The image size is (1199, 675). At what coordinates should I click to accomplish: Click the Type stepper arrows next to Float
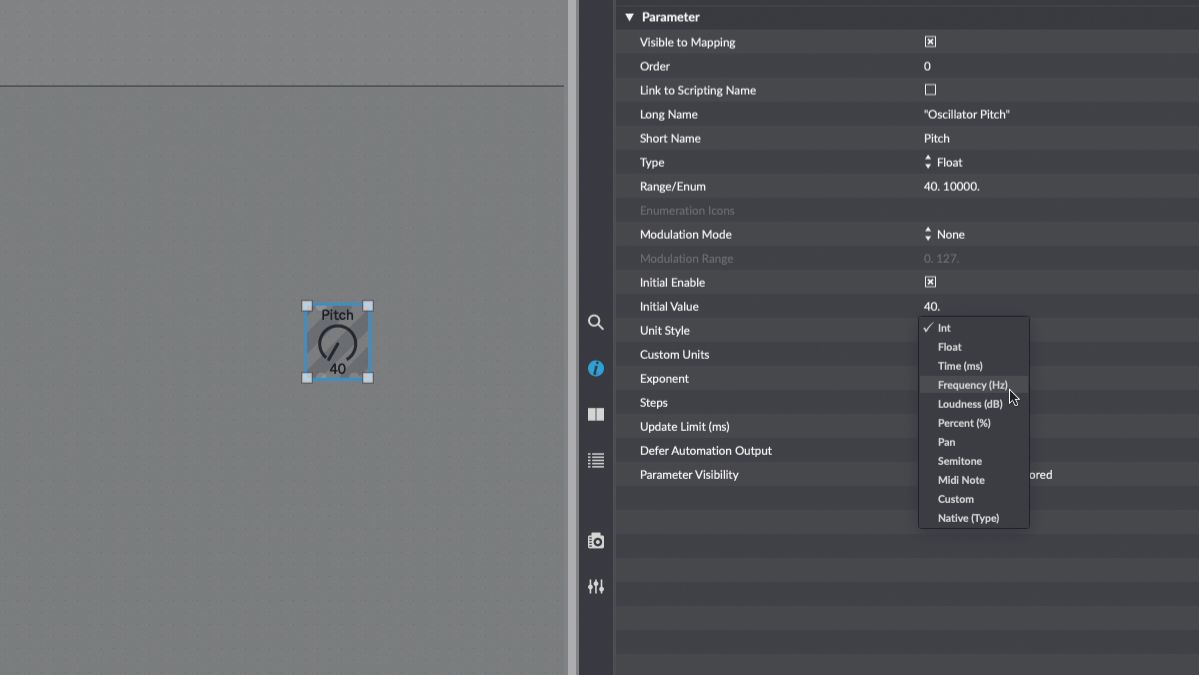[928, 161]
